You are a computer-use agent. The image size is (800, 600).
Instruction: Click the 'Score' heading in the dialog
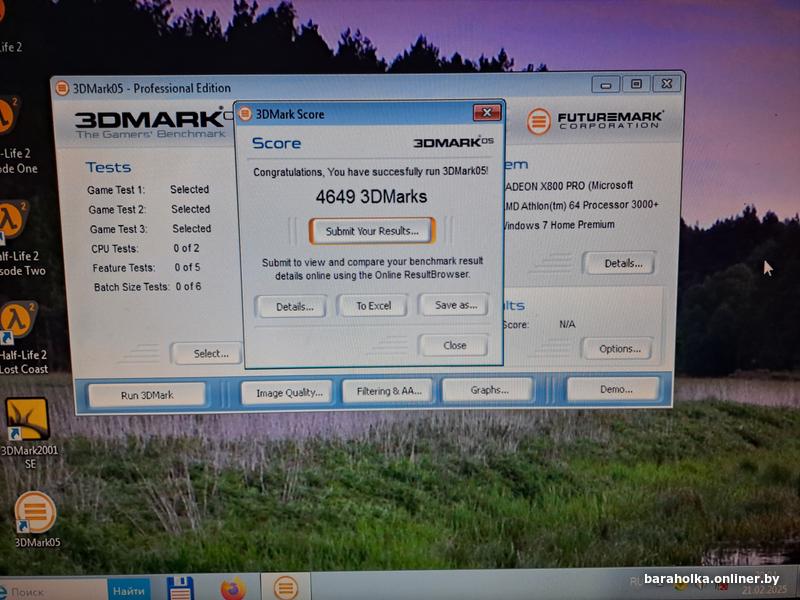[x=276, y=143]
